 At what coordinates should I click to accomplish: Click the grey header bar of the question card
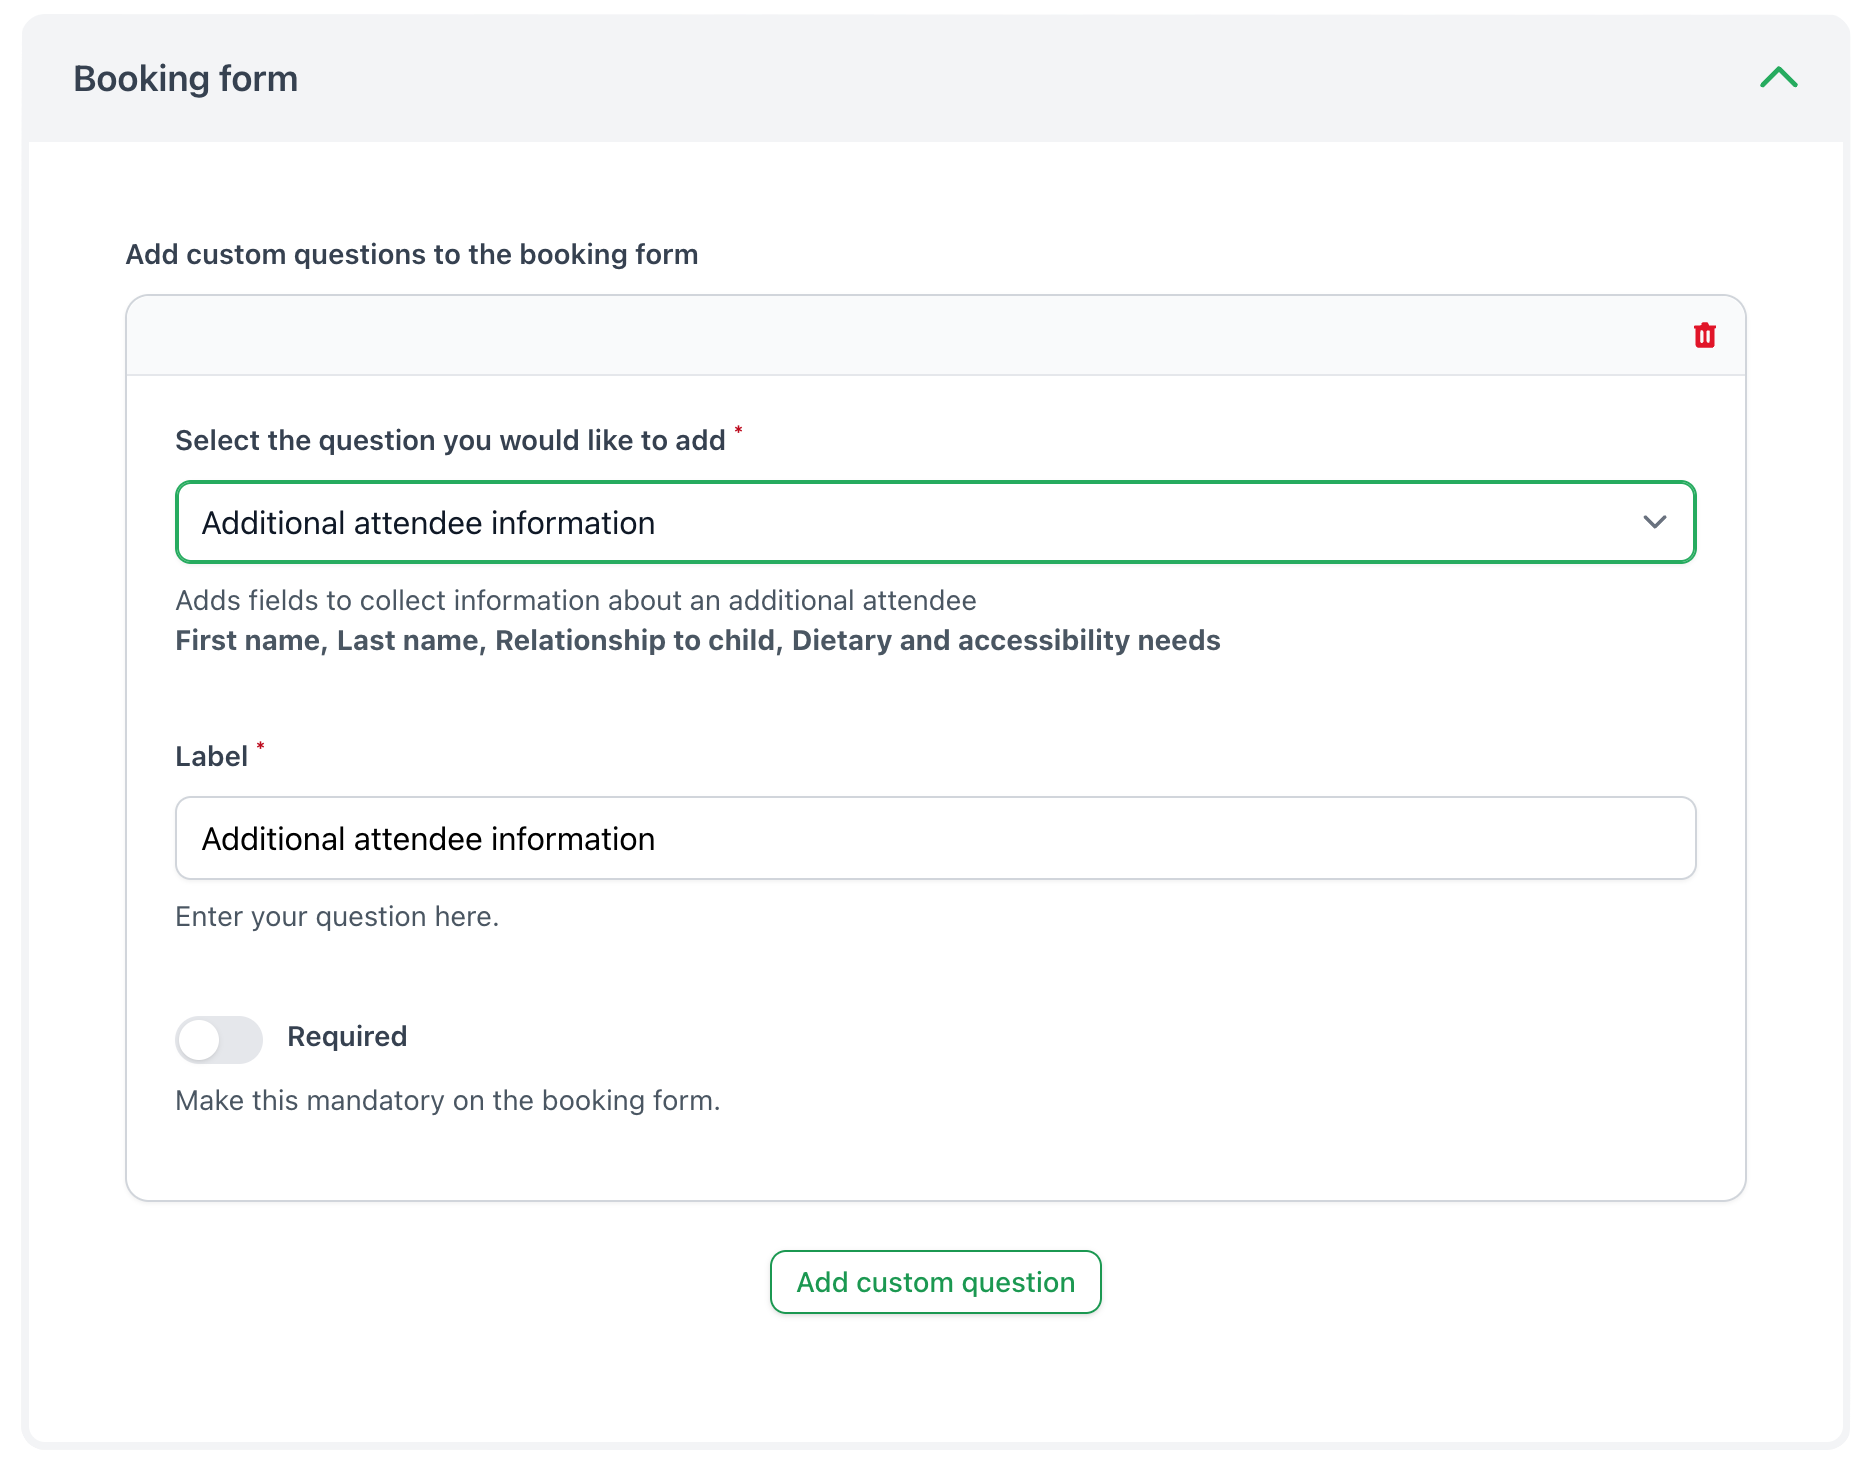pos(900,336)
